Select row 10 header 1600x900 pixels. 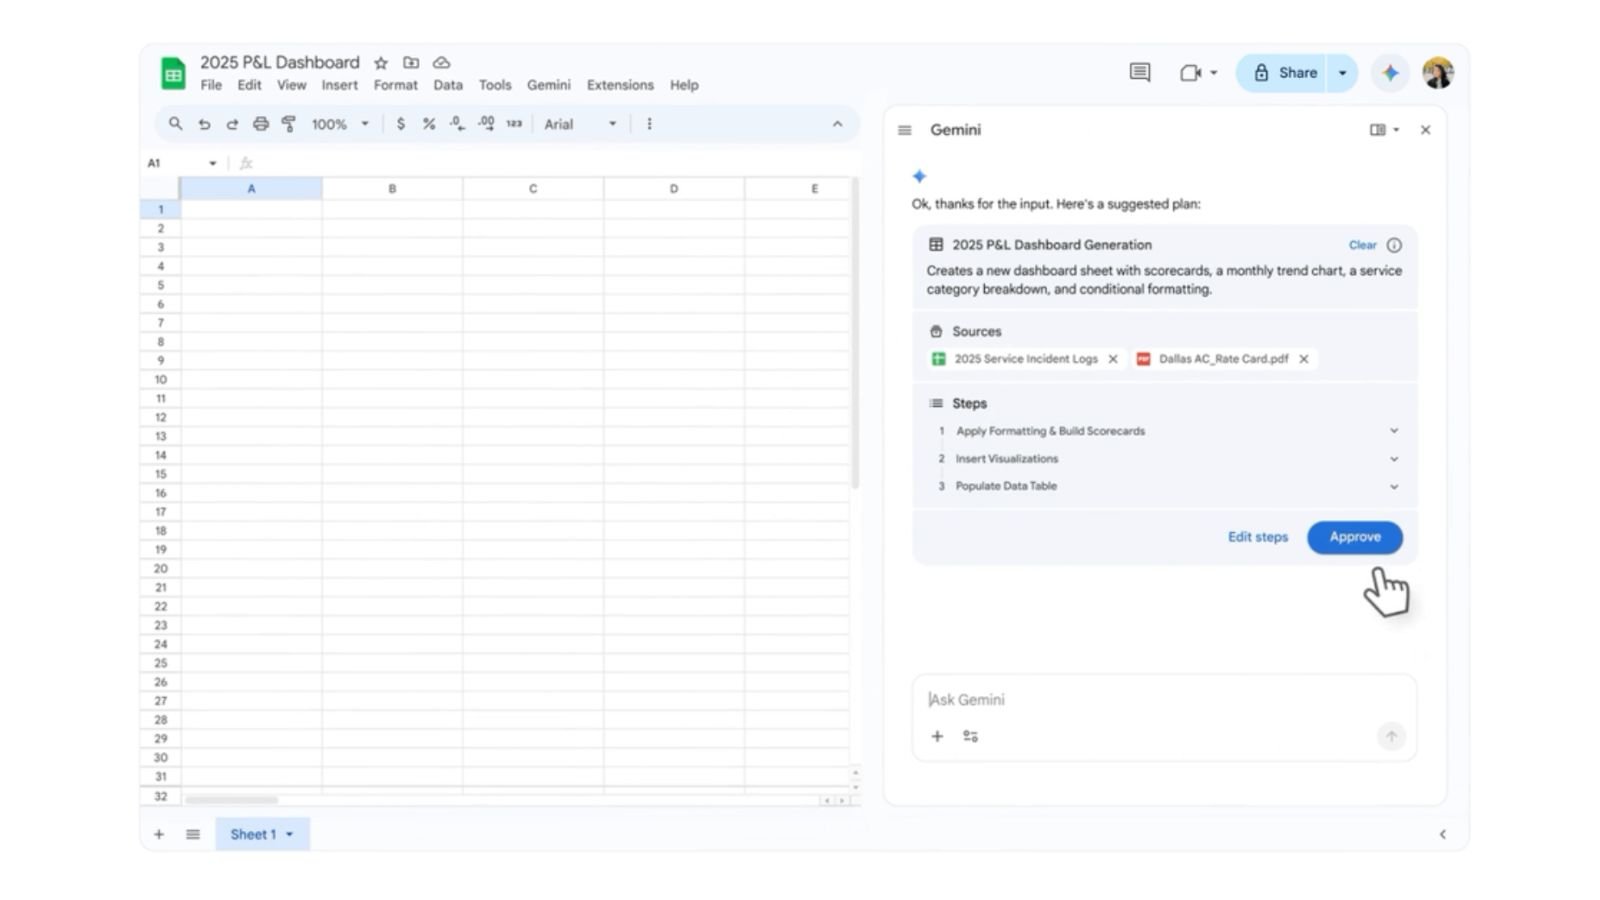tap(160, 380)
